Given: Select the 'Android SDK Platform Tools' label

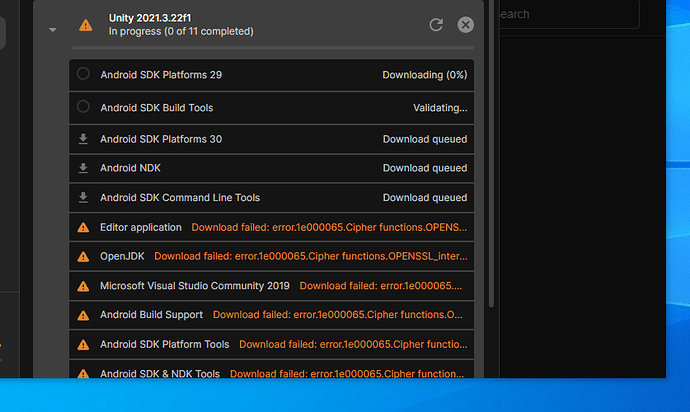Looking at the screenshot, I should pos(165,345).
